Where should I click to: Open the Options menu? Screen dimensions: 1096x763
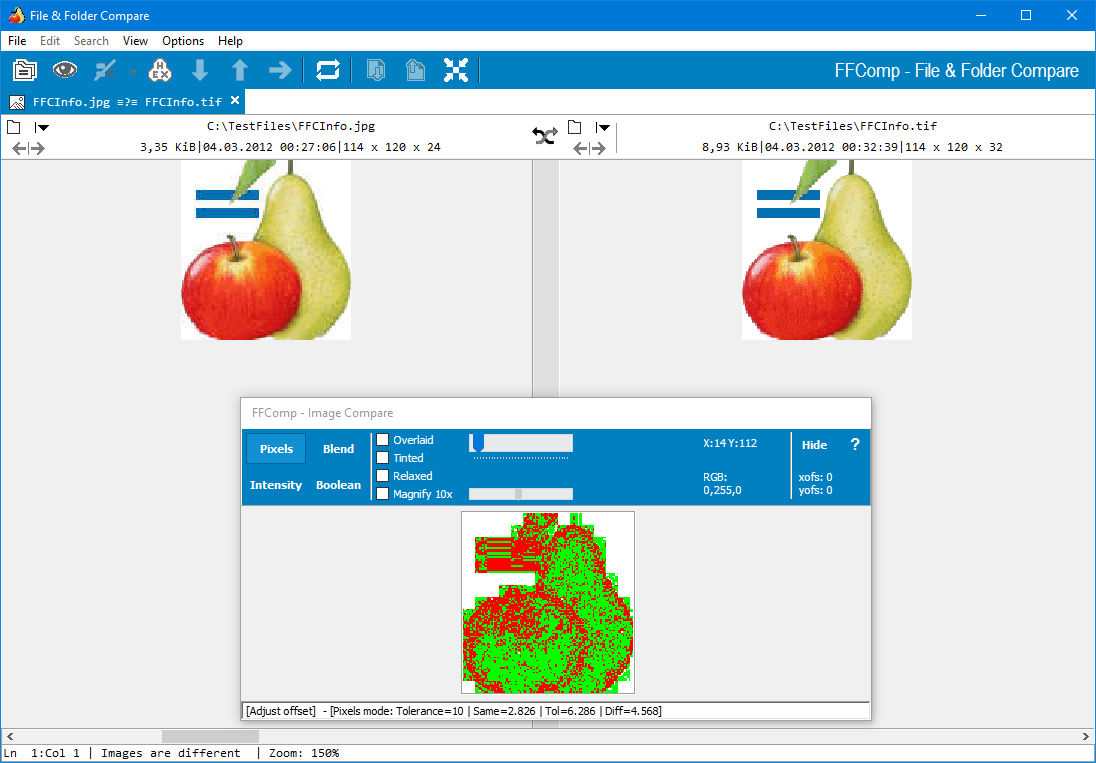[183, 41]
